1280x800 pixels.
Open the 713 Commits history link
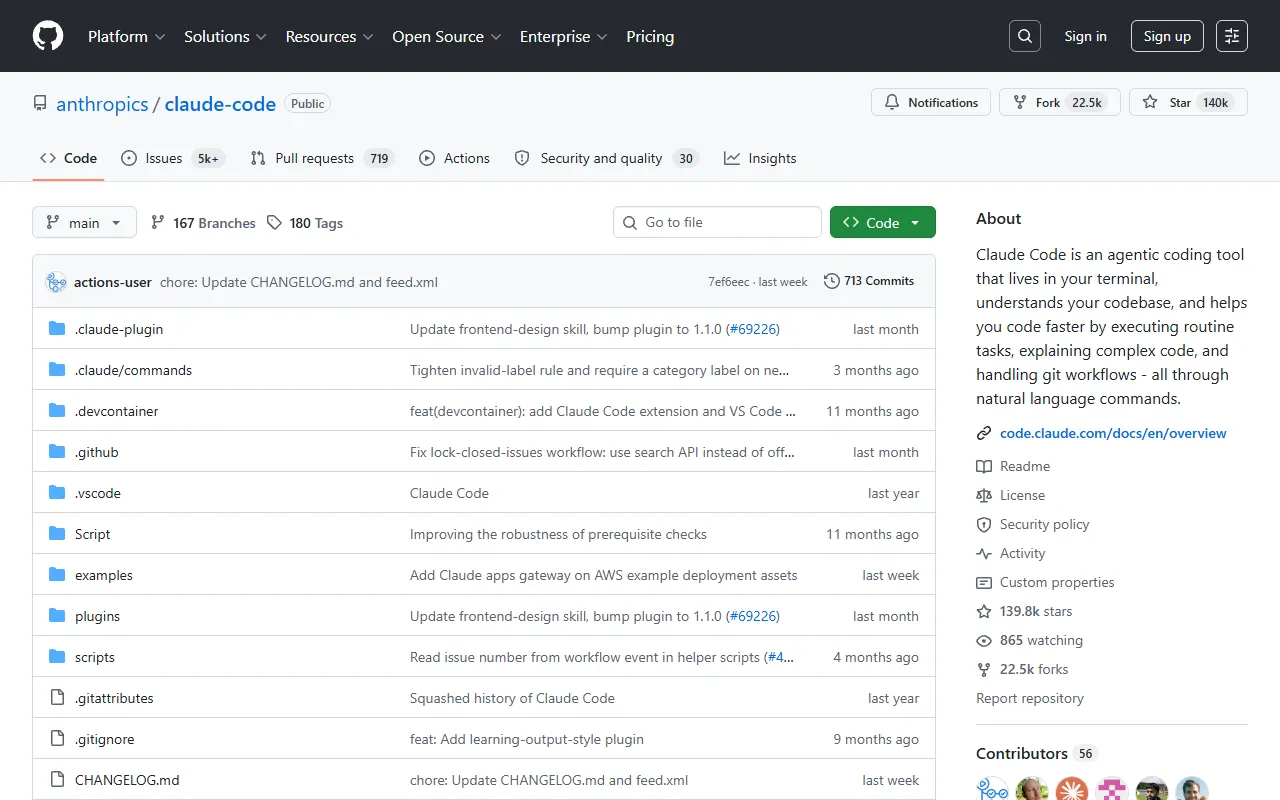pos(869,281)
